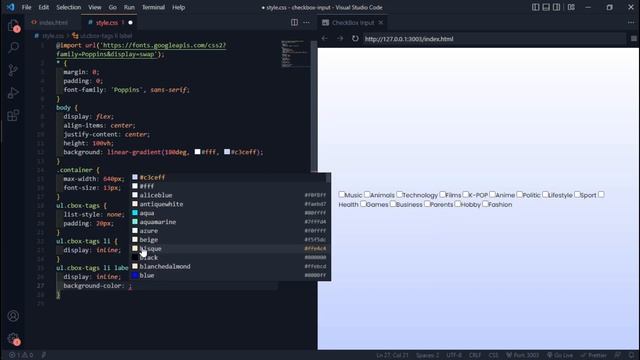The image size is (640, 360).
Task: Click the VS Code logo icon
Action: coord(11,7)
